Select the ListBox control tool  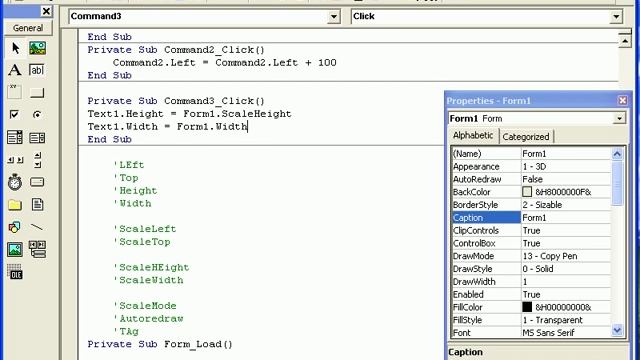coord(37,138)
